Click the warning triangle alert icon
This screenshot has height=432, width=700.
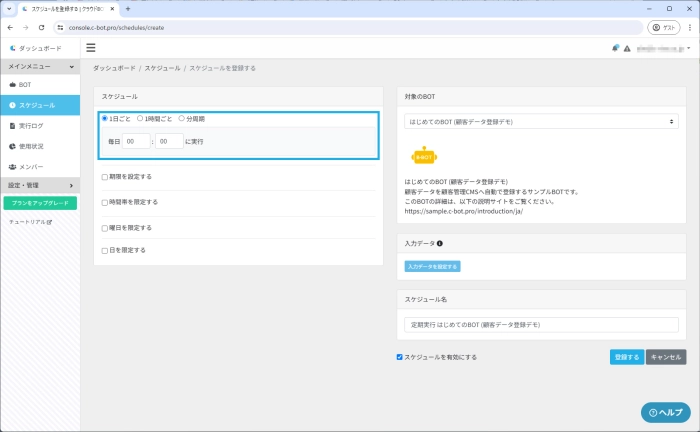(x=627, y=48)
